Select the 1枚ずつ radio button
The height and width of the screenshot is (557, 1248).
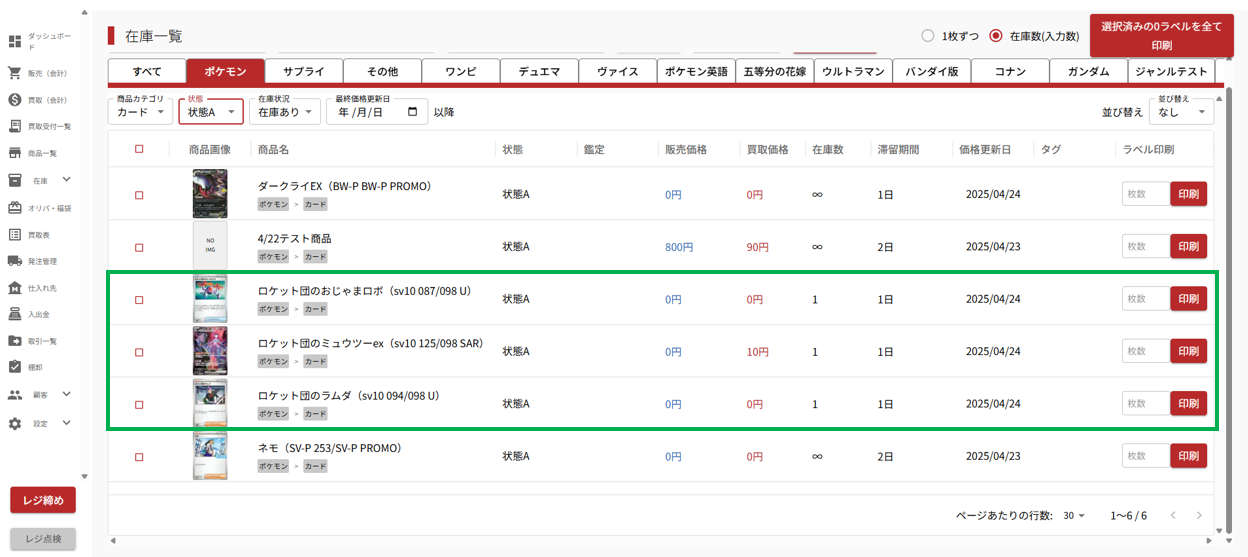click(927, 36)
